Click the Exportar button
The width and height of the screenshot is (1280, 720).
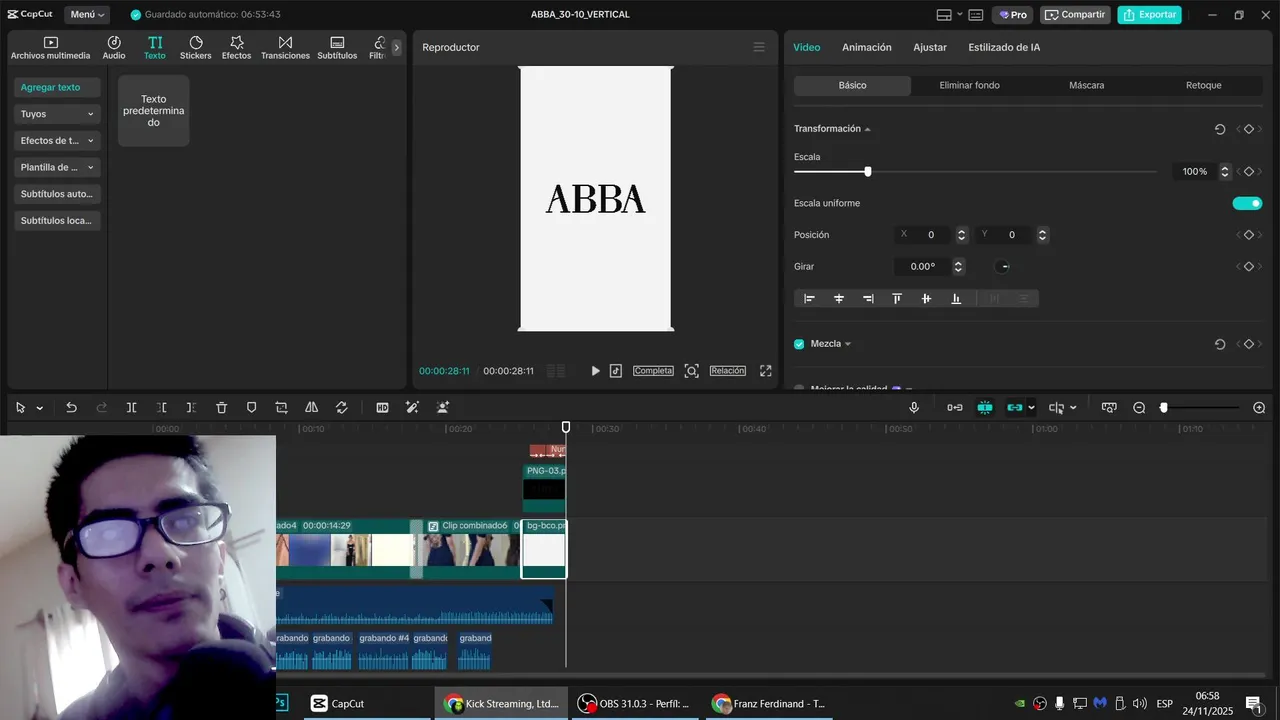click(1150, 15)
